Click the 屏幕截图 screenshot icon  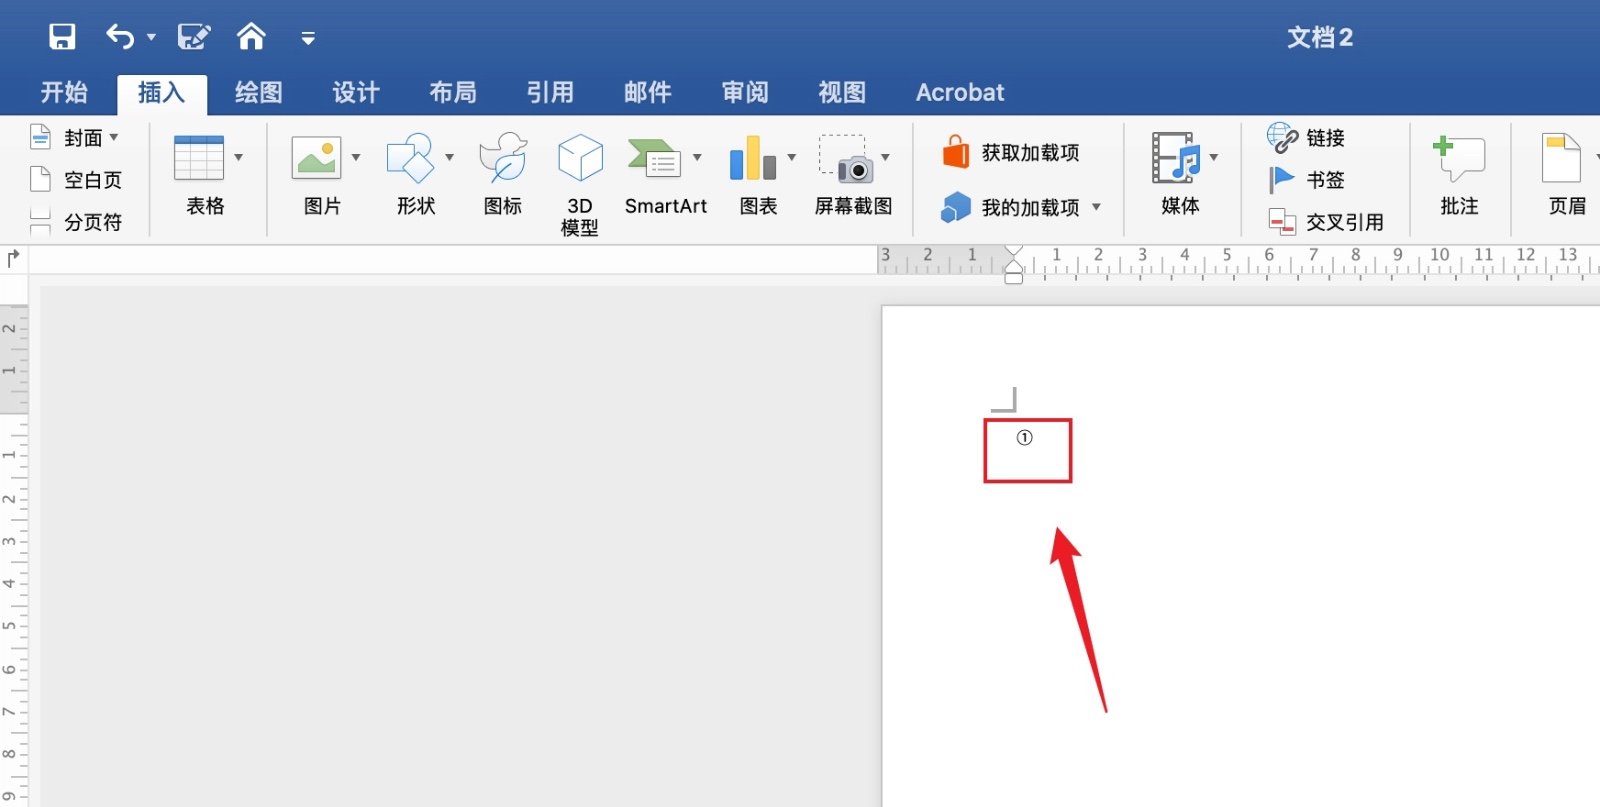pos(846,158)
